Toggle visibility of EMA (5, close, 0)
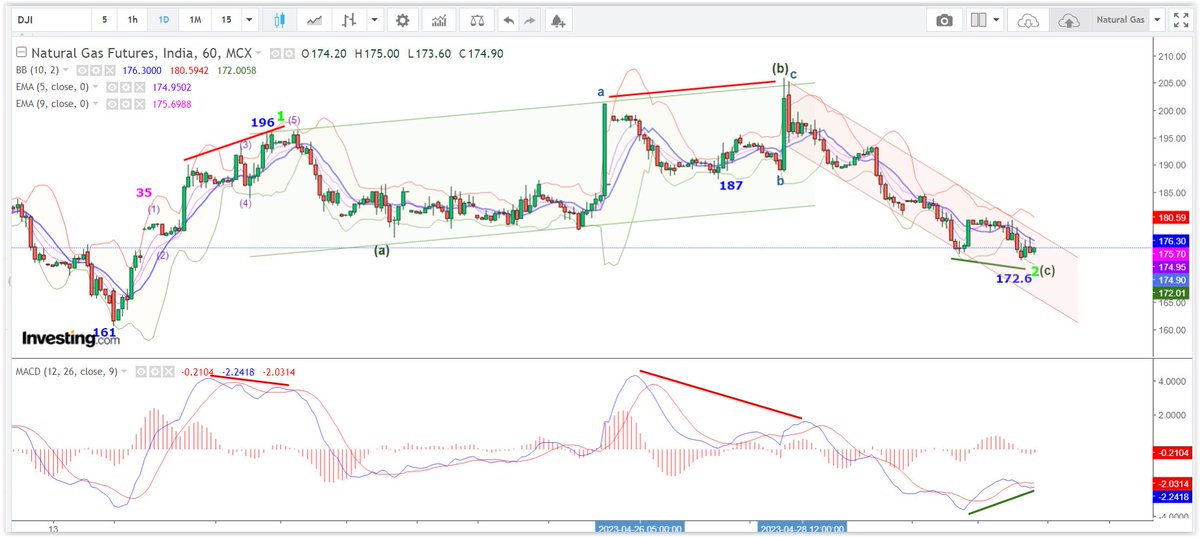 111,87
